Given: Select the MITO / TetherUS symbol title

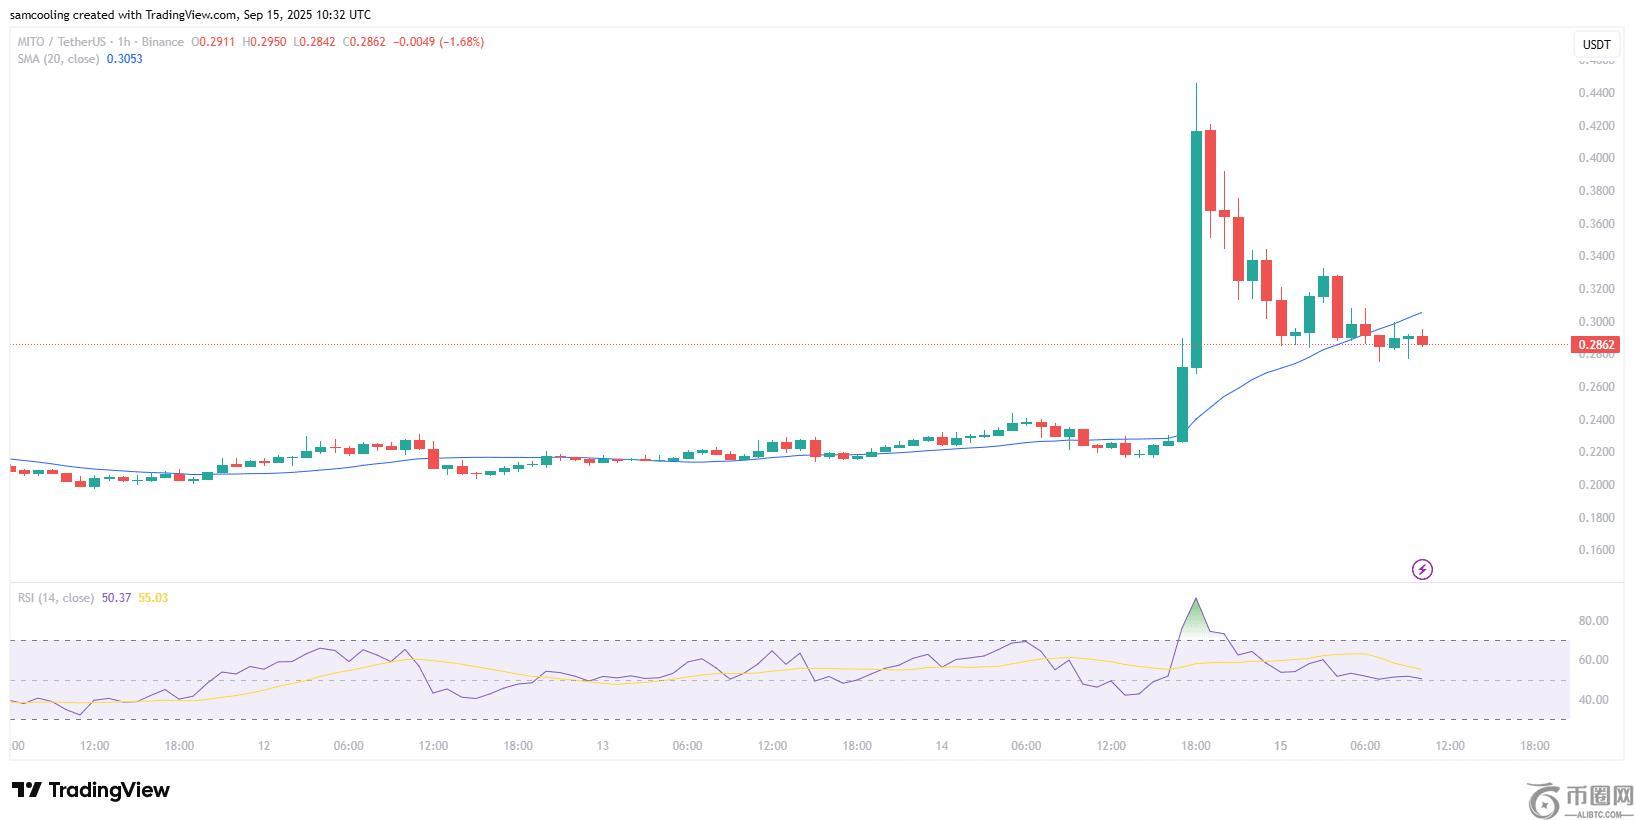Looking at the screenshot, I should click(64, 42).
